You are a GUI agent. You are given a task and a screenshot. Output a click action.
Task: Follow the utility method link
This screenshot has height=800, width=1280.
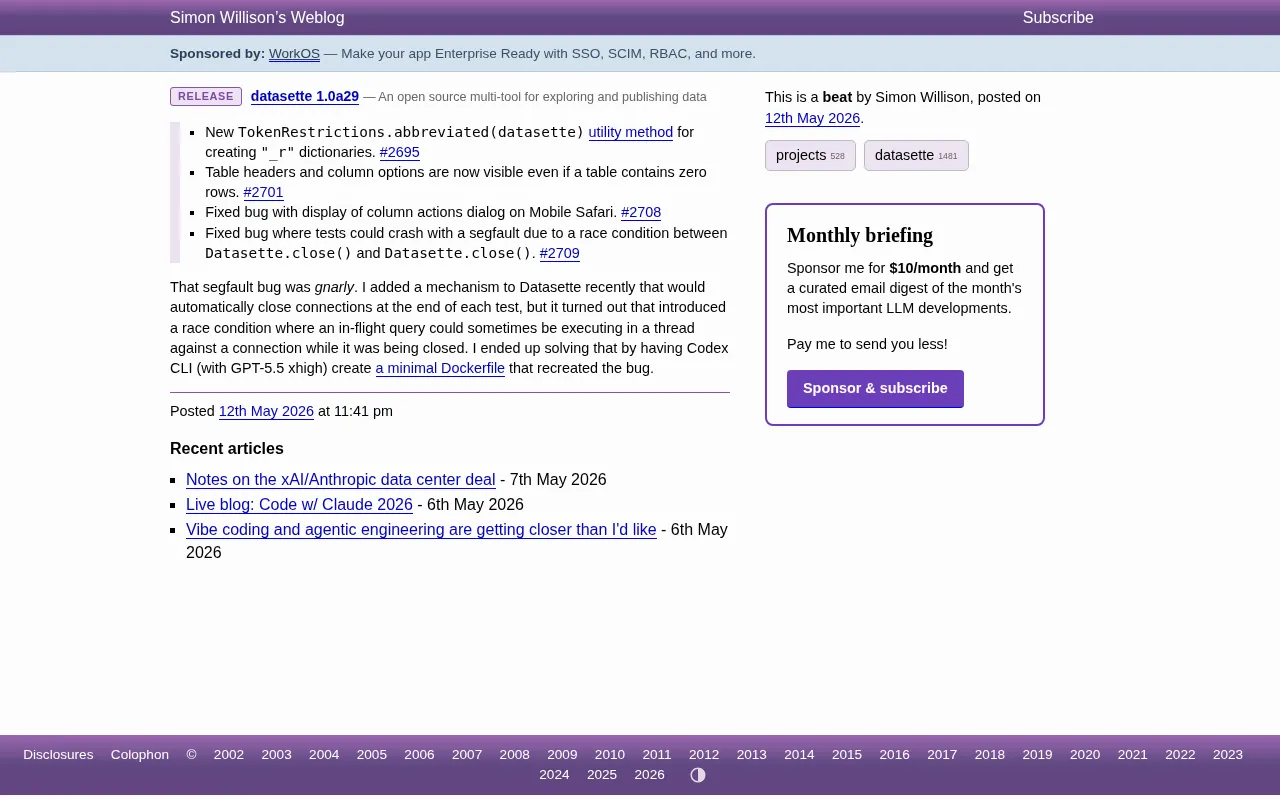(631, 132)
